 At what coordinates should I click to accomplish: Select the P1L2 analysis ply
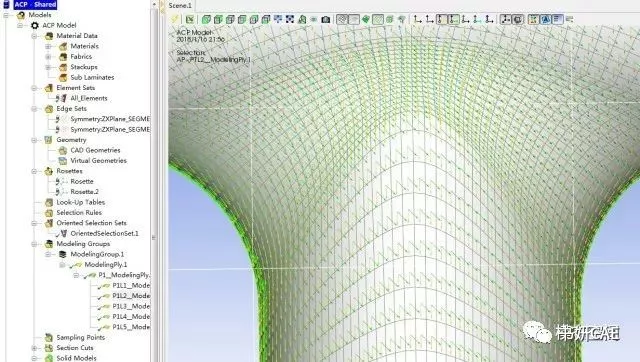[x=131, y=295]
